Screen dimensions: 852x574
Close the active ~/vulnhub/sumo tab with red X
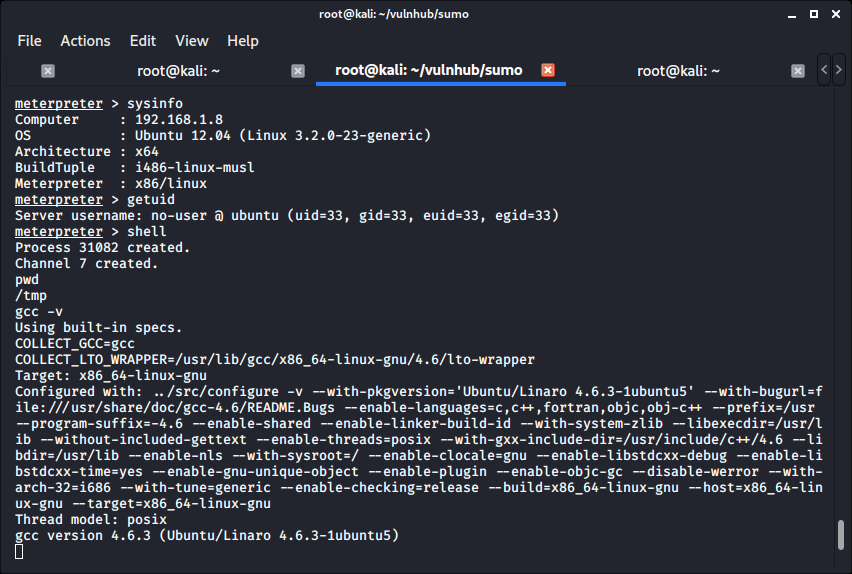(x=547, y=71)
